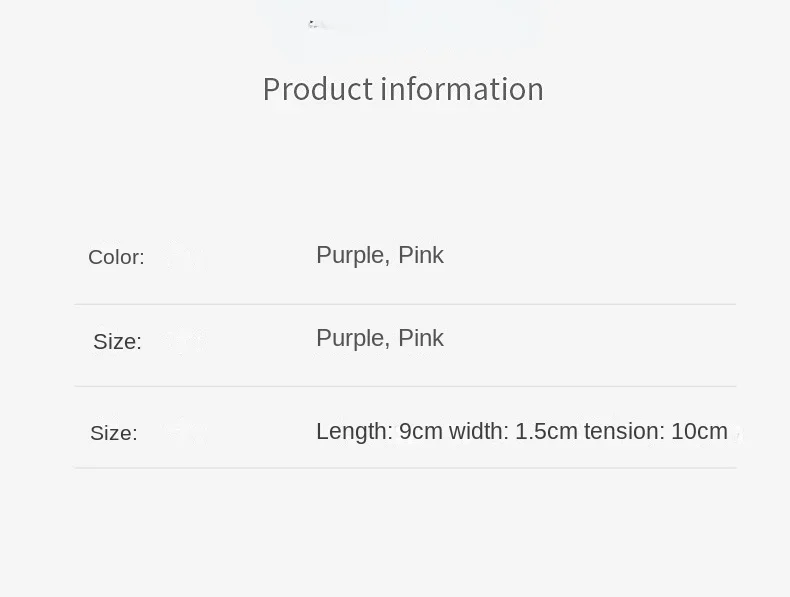
Task: Click the word "information" in the heading
Action: coord(462,89)
